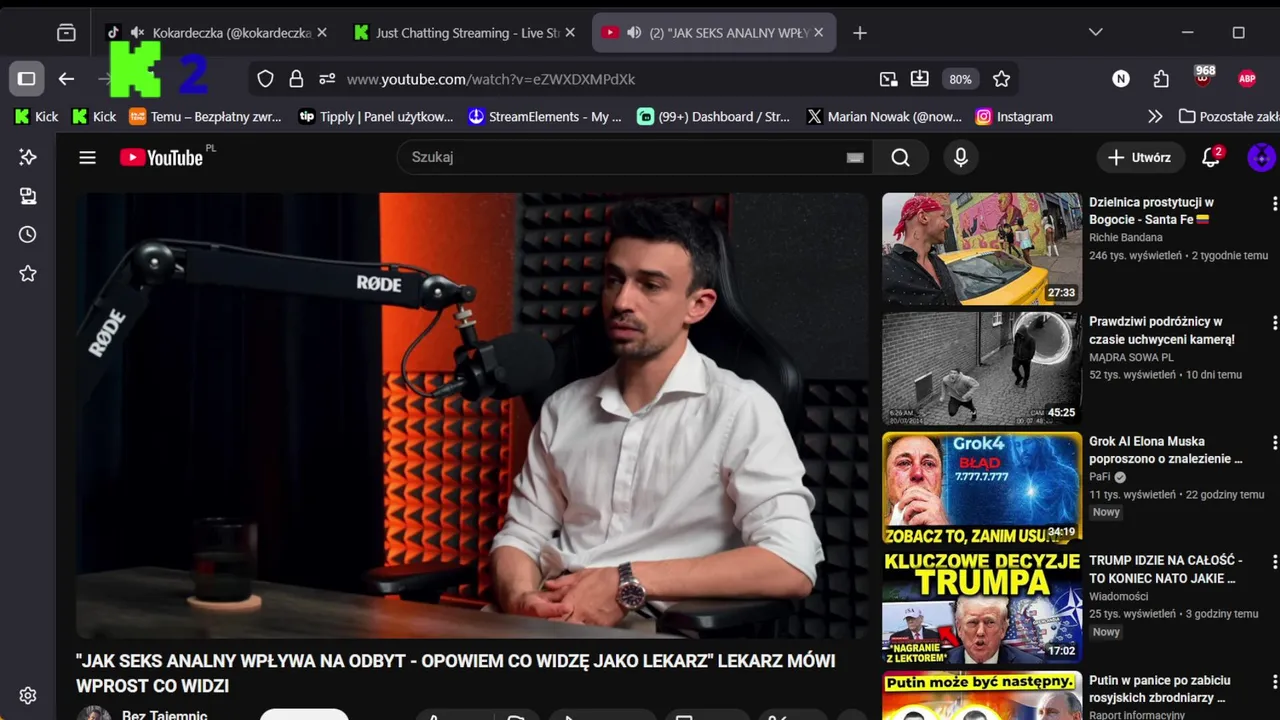Open the N extension icon
This screenshot has width=1280, height=720.
(x=1121, y=79)
